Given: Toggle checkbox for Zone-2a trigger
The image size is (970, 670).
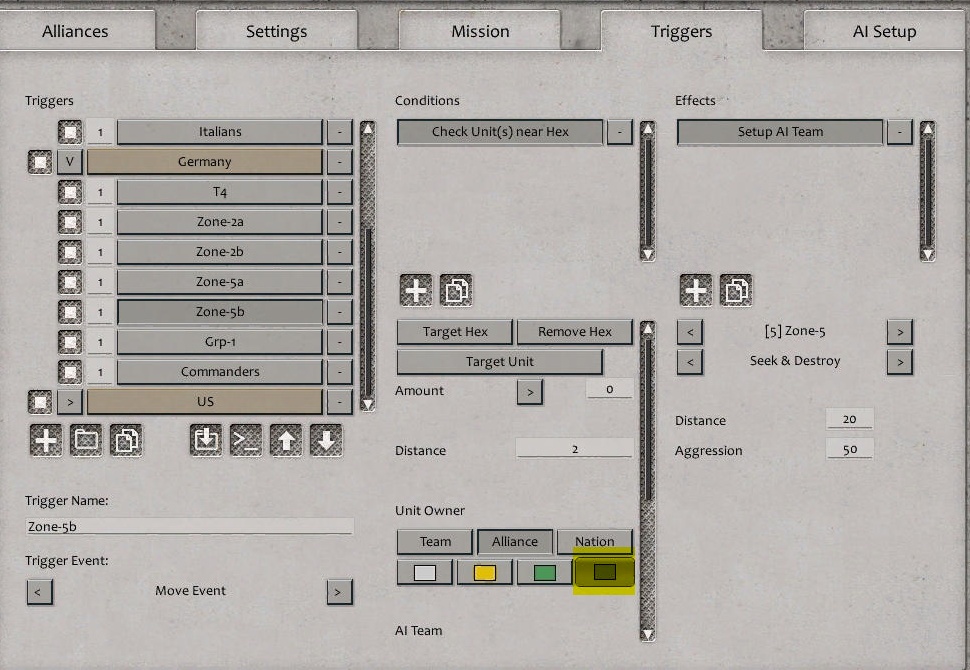Looking at the screenshot, I should coord(70,222).
